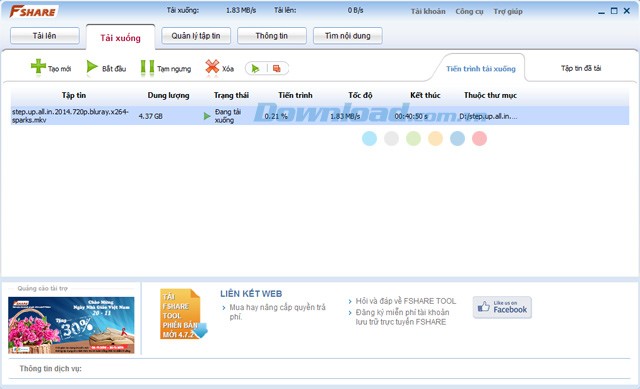
Task: Click the LIÊN KẾT WEB heading
Action: click(251, 294)
